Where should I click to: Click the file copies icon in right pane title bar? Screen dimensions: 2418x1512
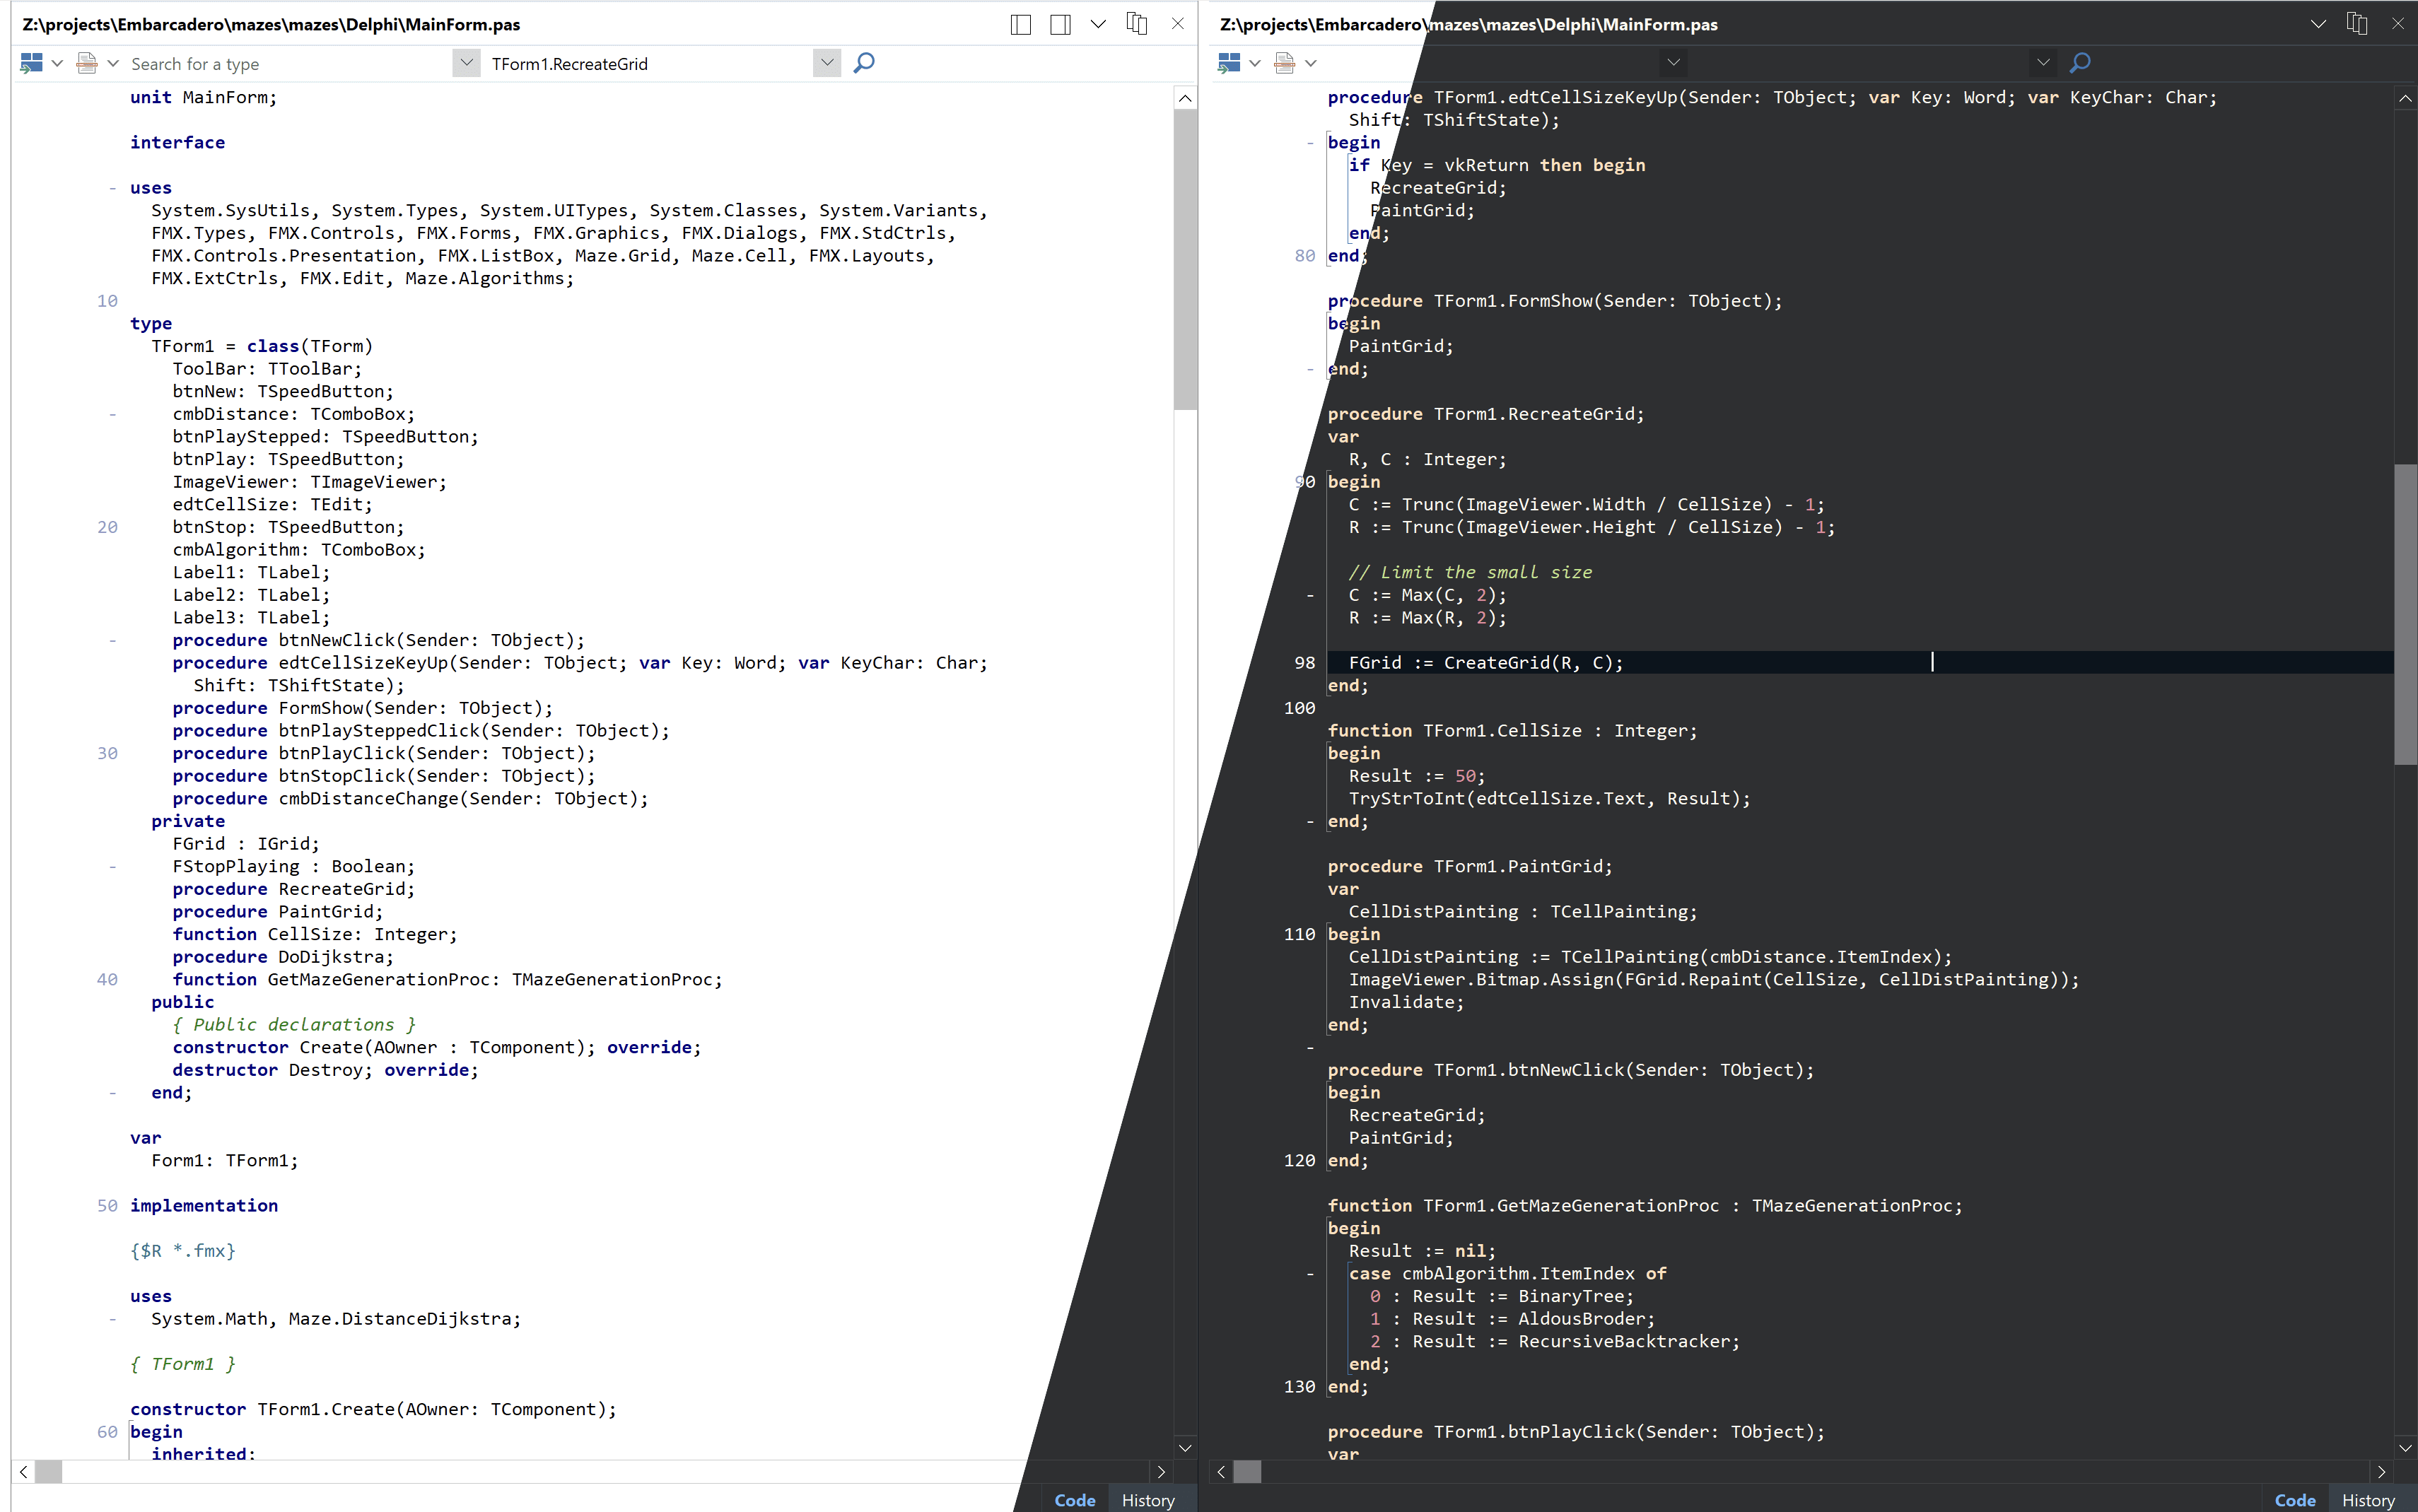2357,23
